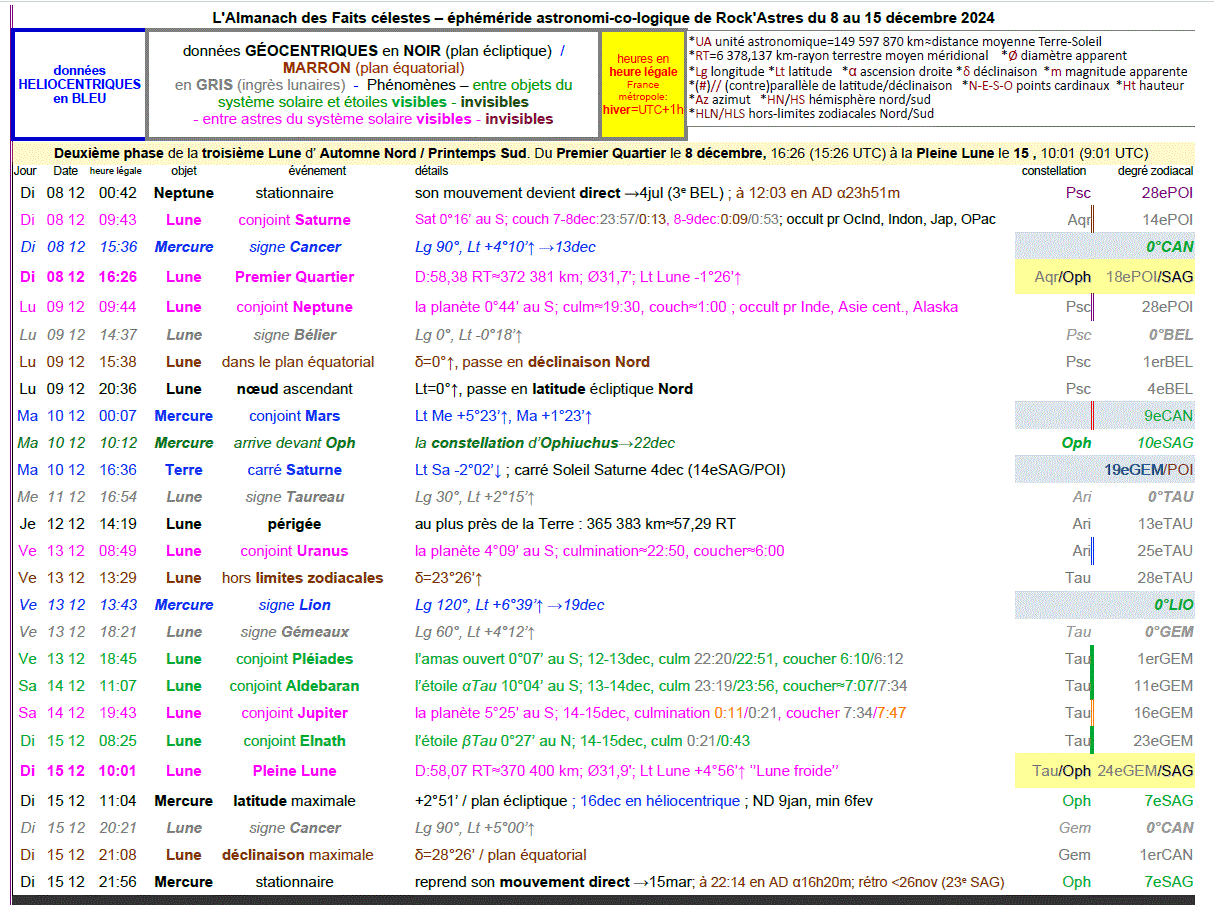The width and height of the screenshot is (1214, 905).
Task: Click the event 'déclinaison maximale'
Action: pos(297,855)
